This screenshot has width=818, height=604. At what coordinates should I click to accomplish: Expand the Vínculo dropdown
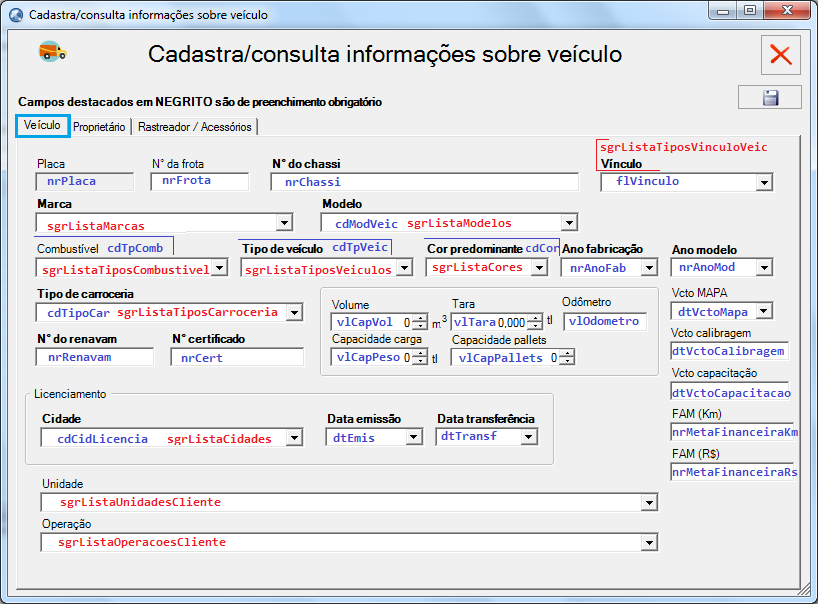(x=764, y=183)
